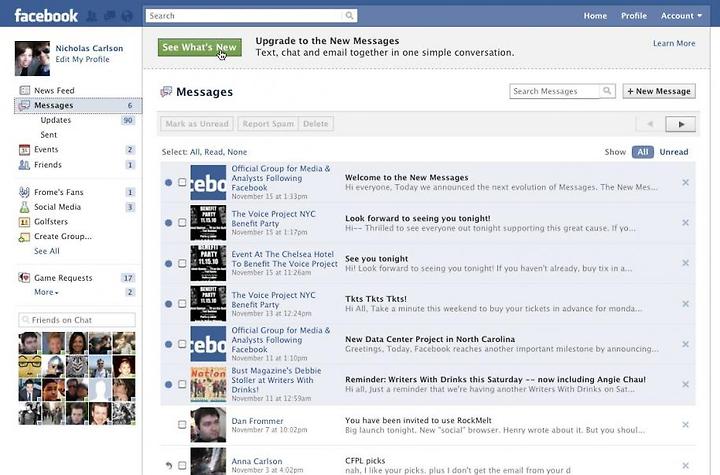Check the See you tonight message checkbox
Viewport: 720px width, 475px height.
tap(182, 263)
